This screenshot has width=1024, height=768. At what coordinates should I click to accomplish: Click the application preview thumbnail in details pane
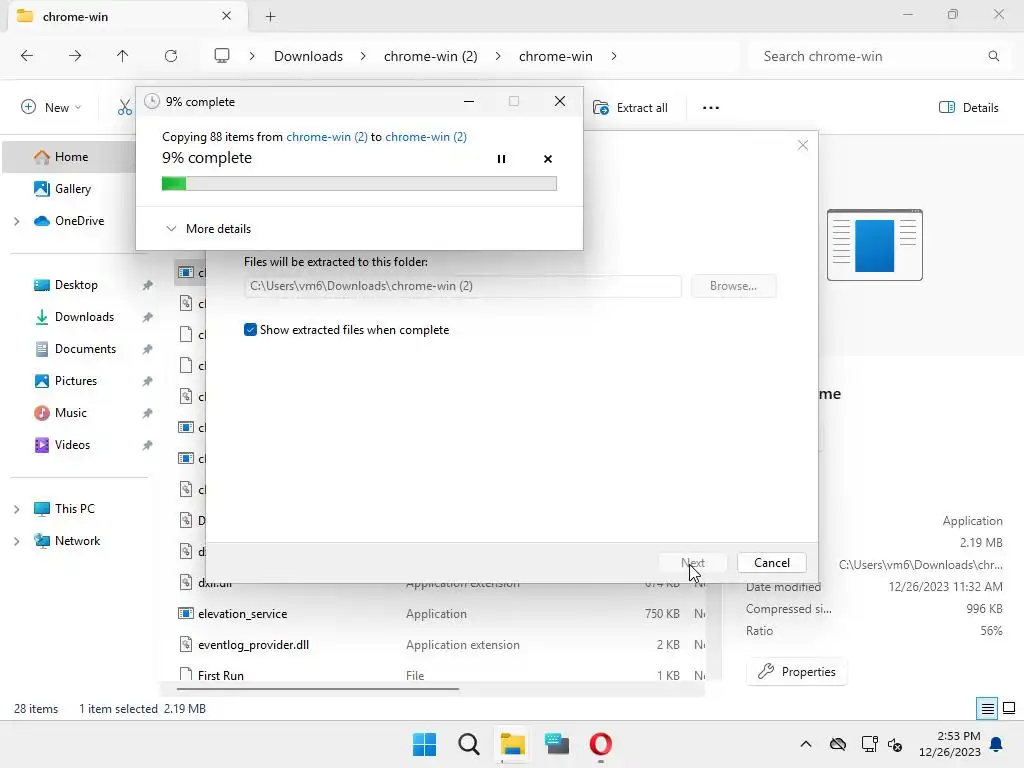coord(874,245)
